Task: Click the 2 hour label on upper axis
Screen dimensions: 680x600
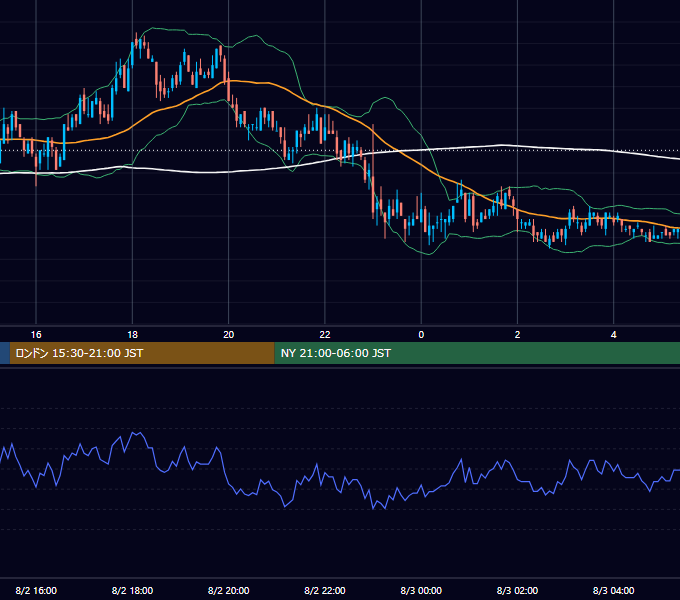Action: pos(517,335)
